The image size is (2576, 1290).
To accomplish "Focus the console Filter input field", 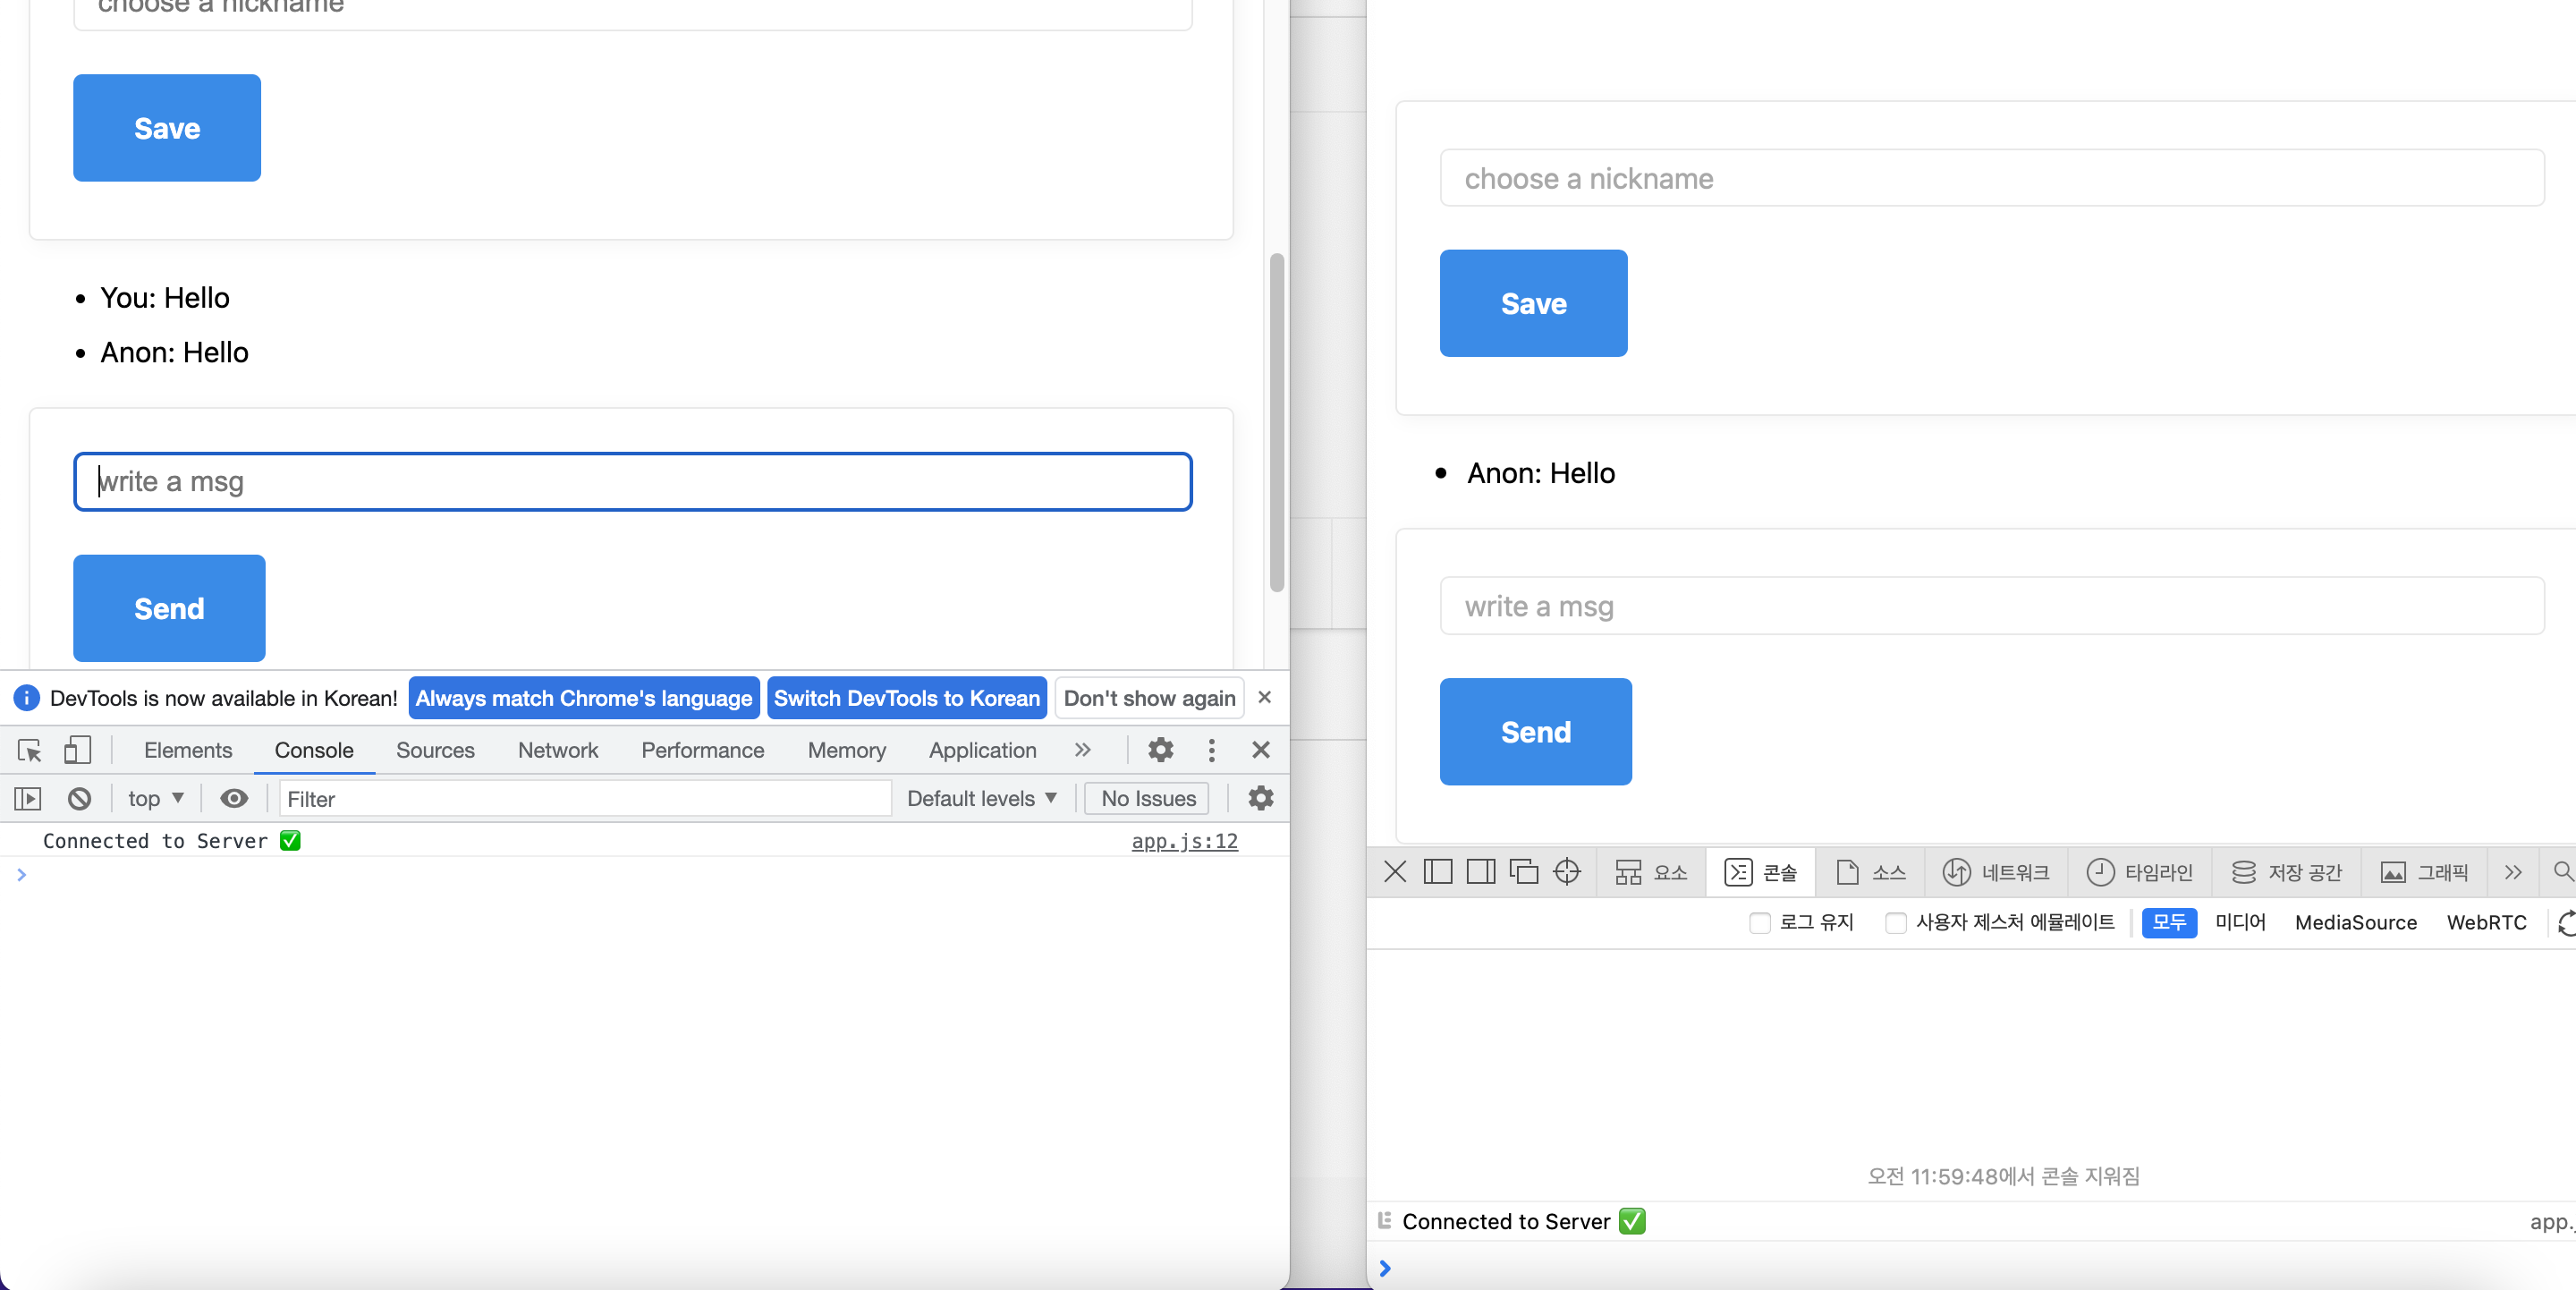I will pos(585,798).
